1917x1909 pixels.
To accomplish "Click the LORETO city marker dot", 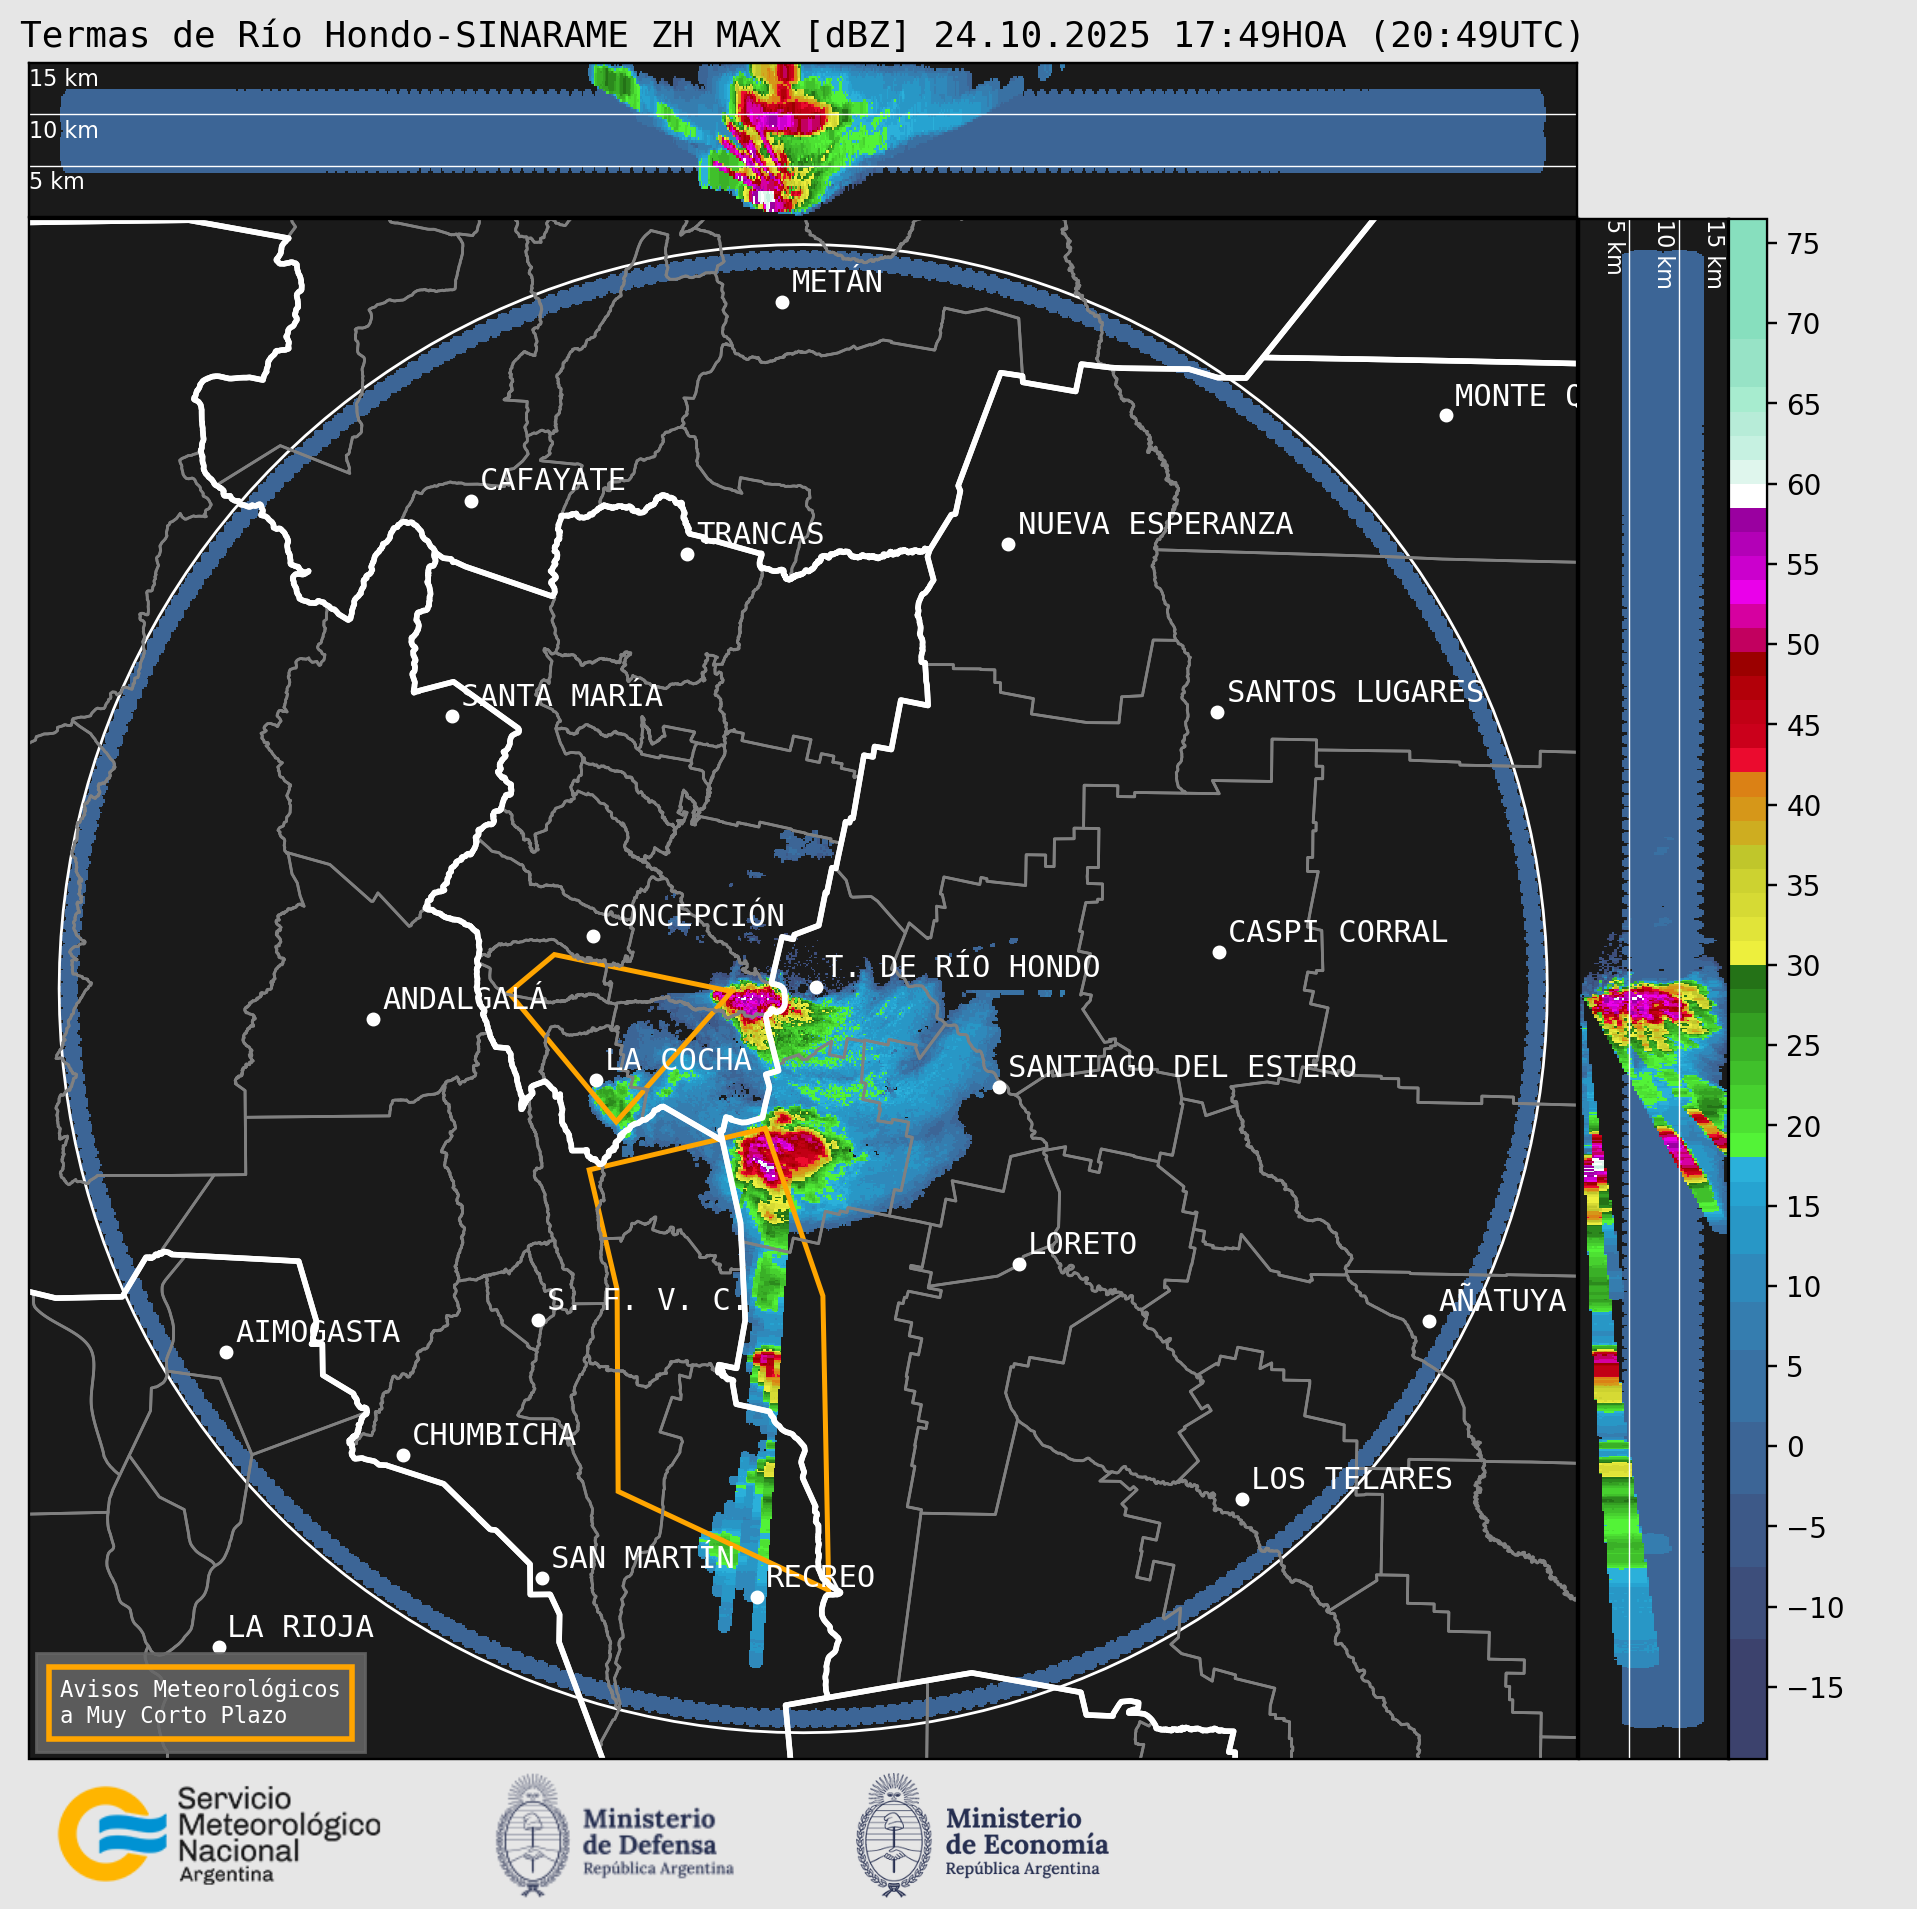I will [x=1019, y=1264].
